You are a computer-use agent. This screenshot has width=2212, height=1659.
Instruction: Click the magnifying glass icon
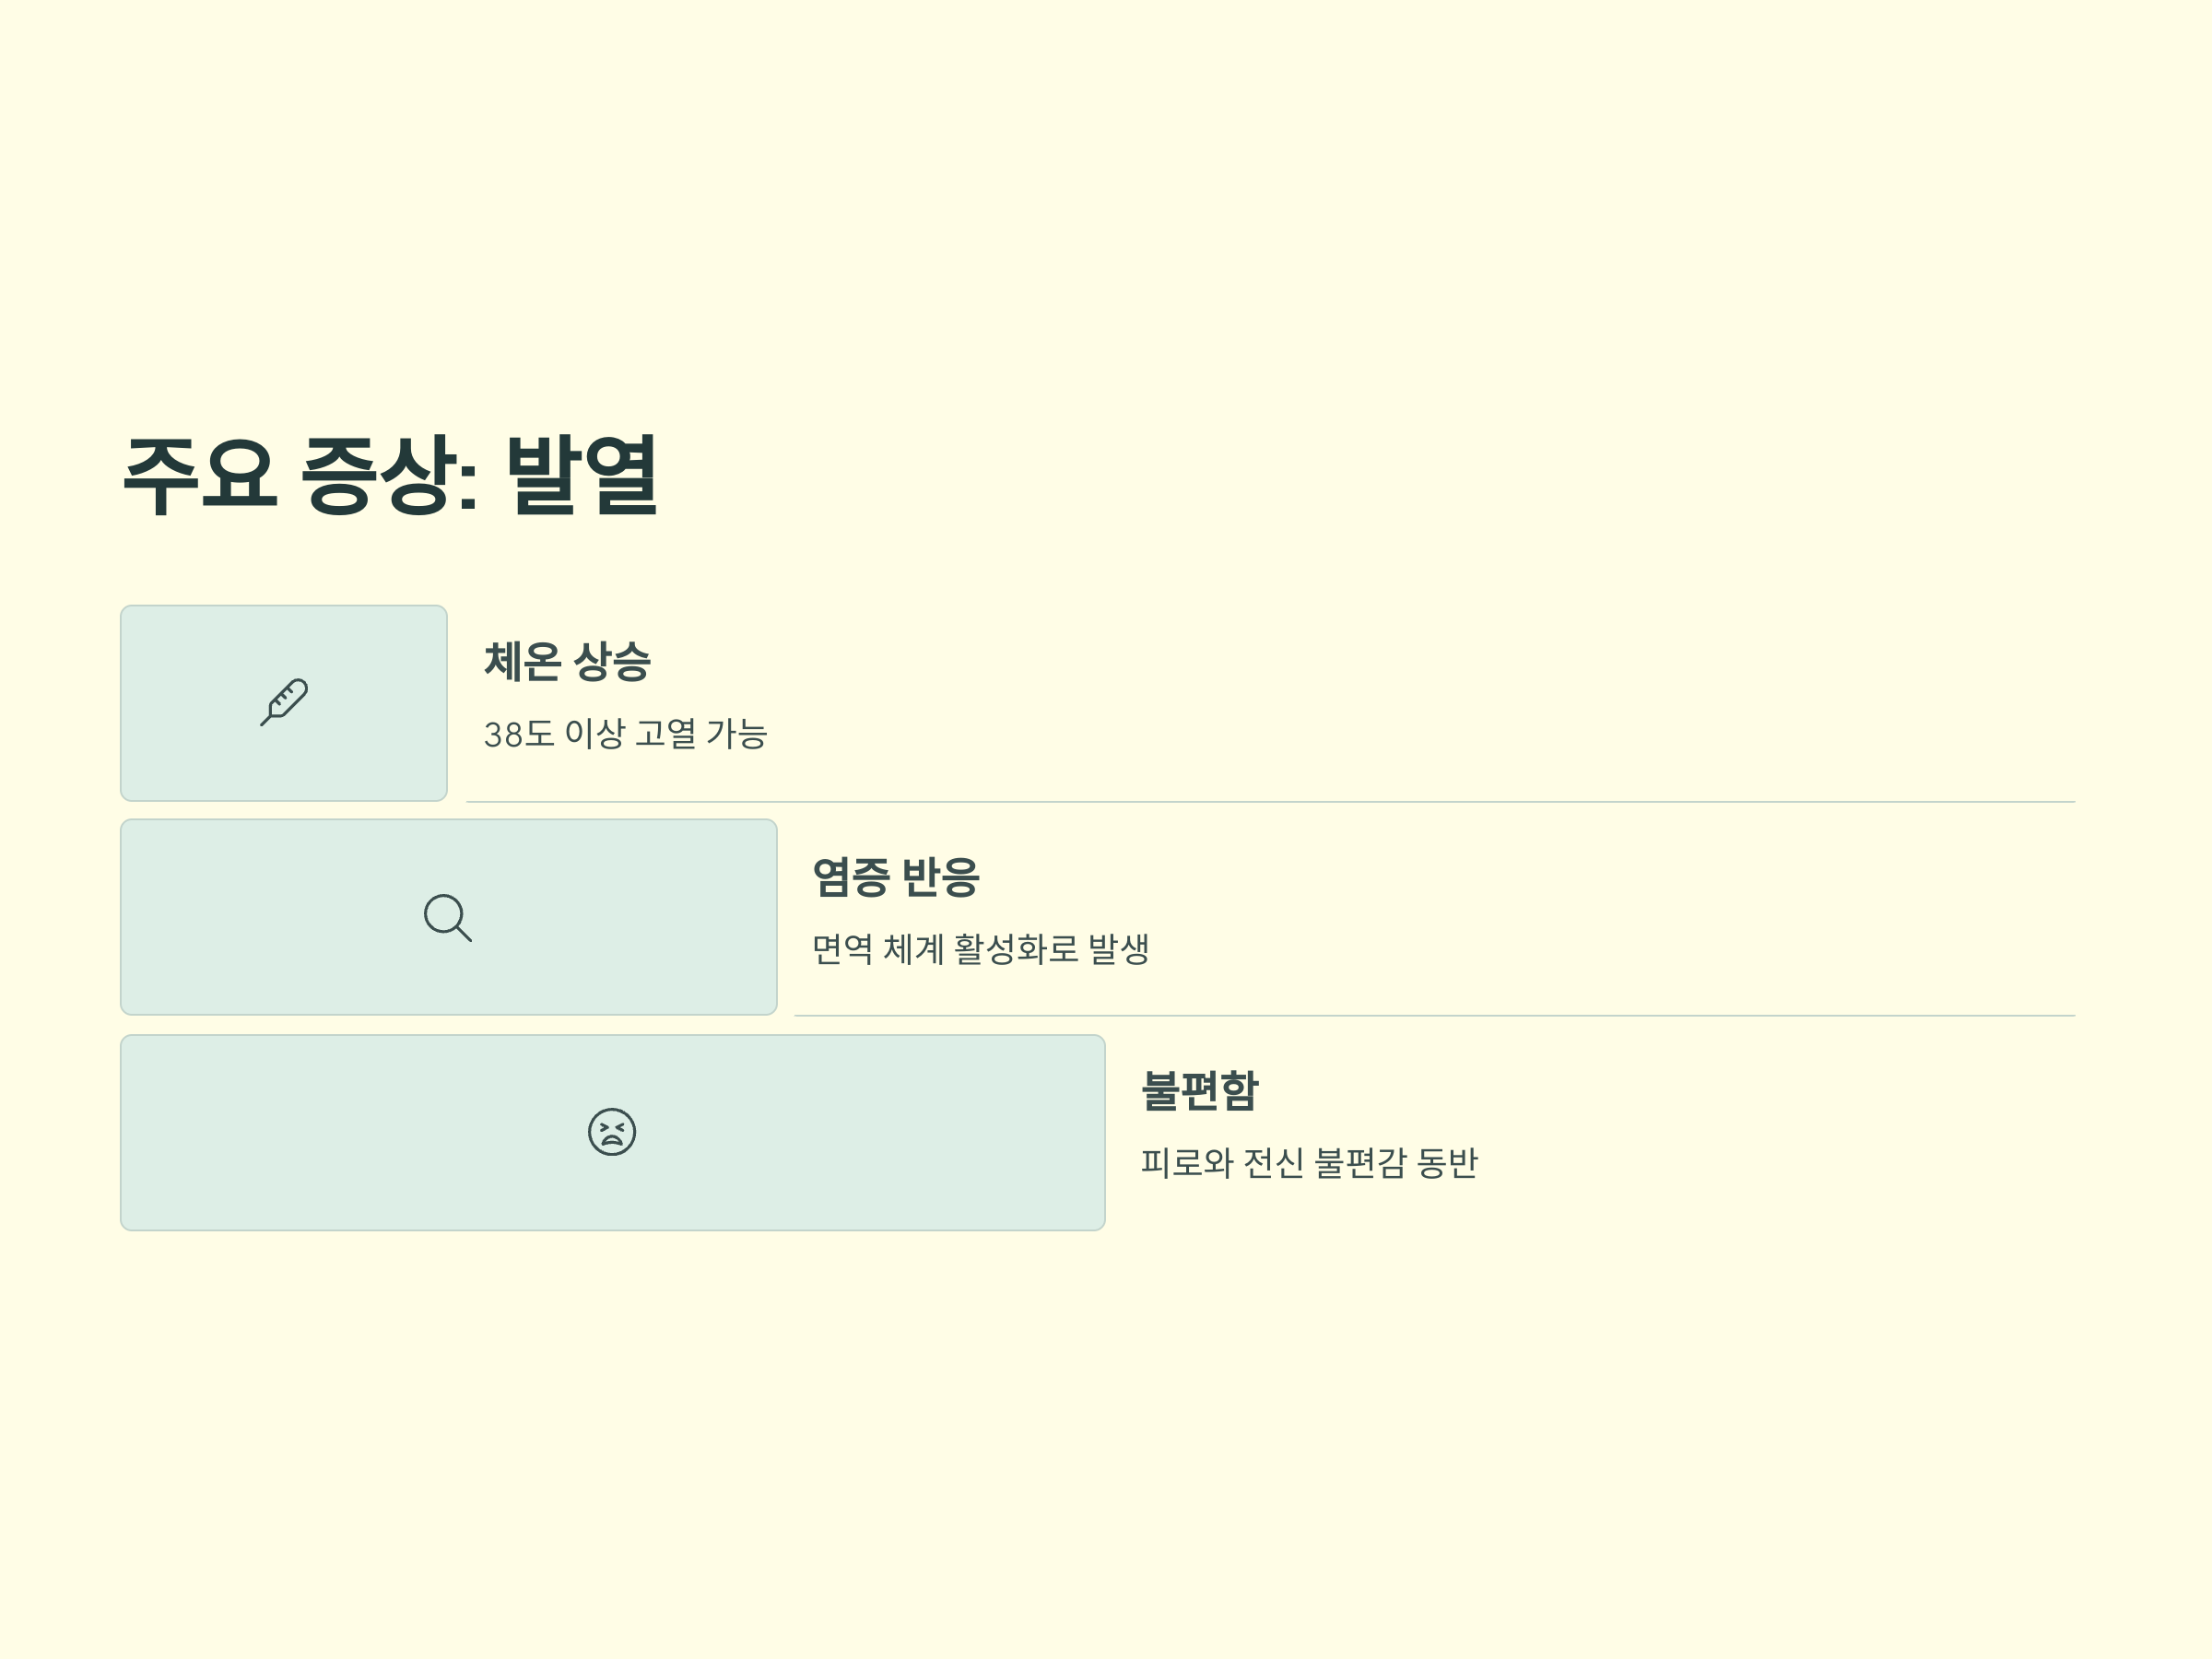click(x=447, y=917)
